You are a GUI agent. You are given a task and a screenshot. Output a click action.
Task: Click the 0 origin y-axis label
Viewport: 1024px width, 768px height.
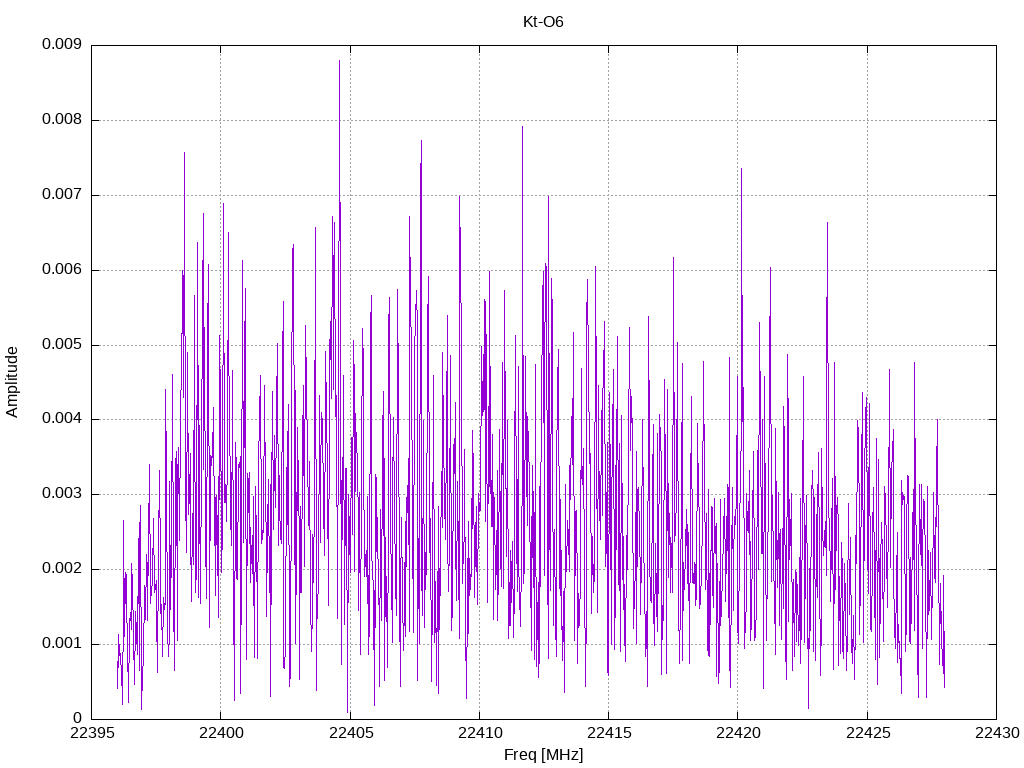77,718
